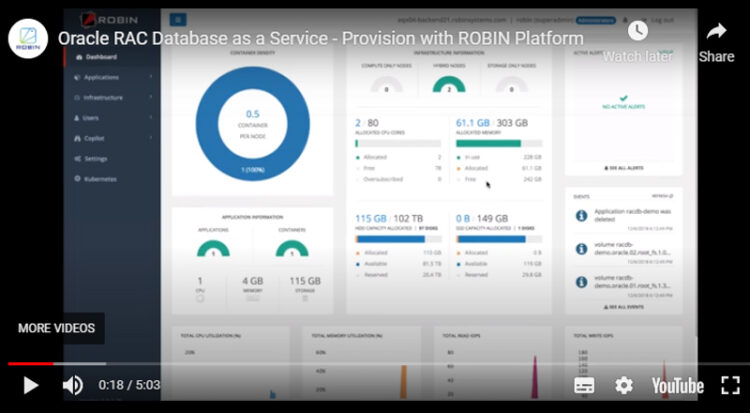Click the Total Read IOPS chart
This screenshot has width=750, height=413.
click(493, 364)
